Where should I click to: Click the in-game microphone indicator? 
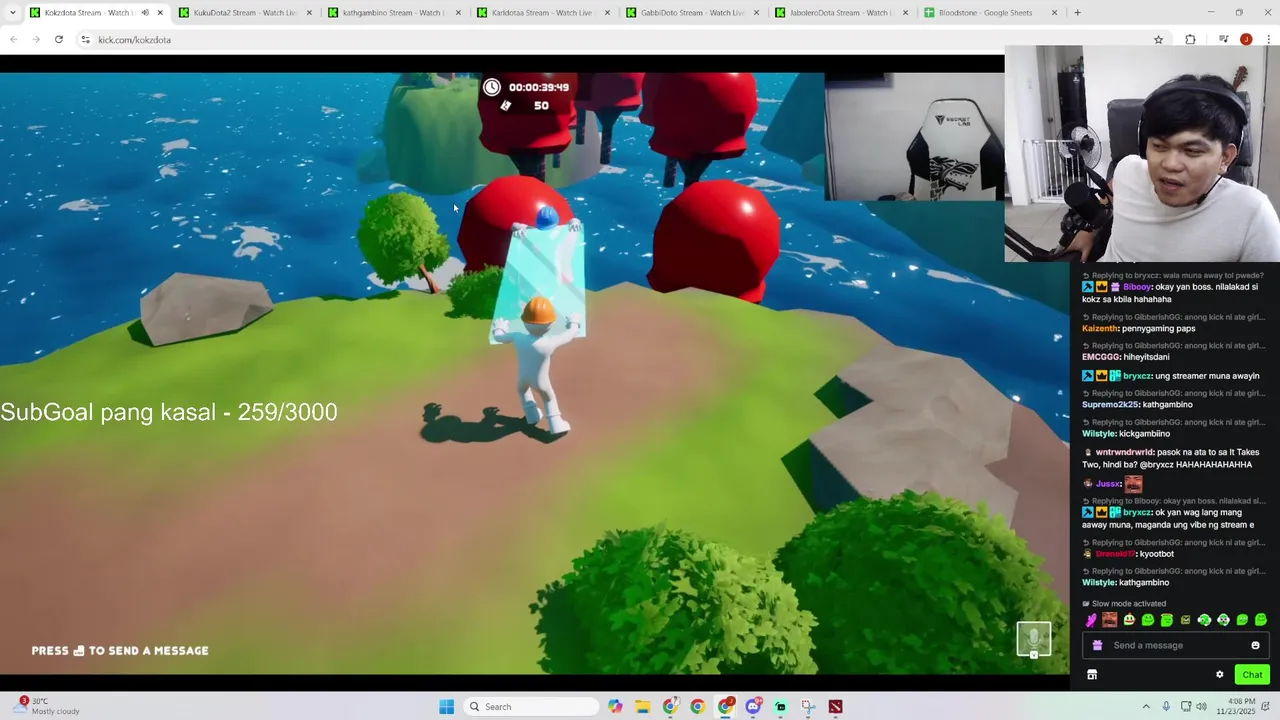point(1034,639)
